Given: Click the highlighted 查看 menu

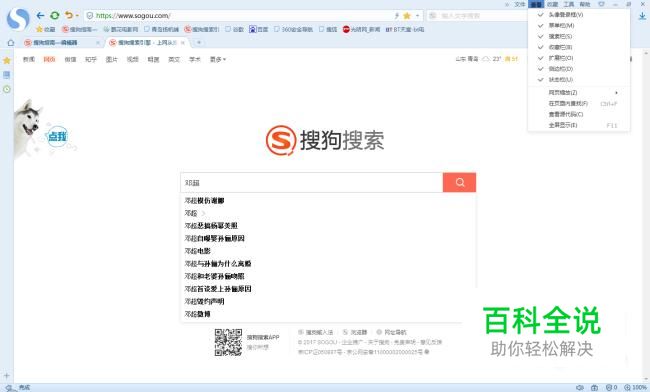Looking at the screenshot, I should tap(536, 4).
